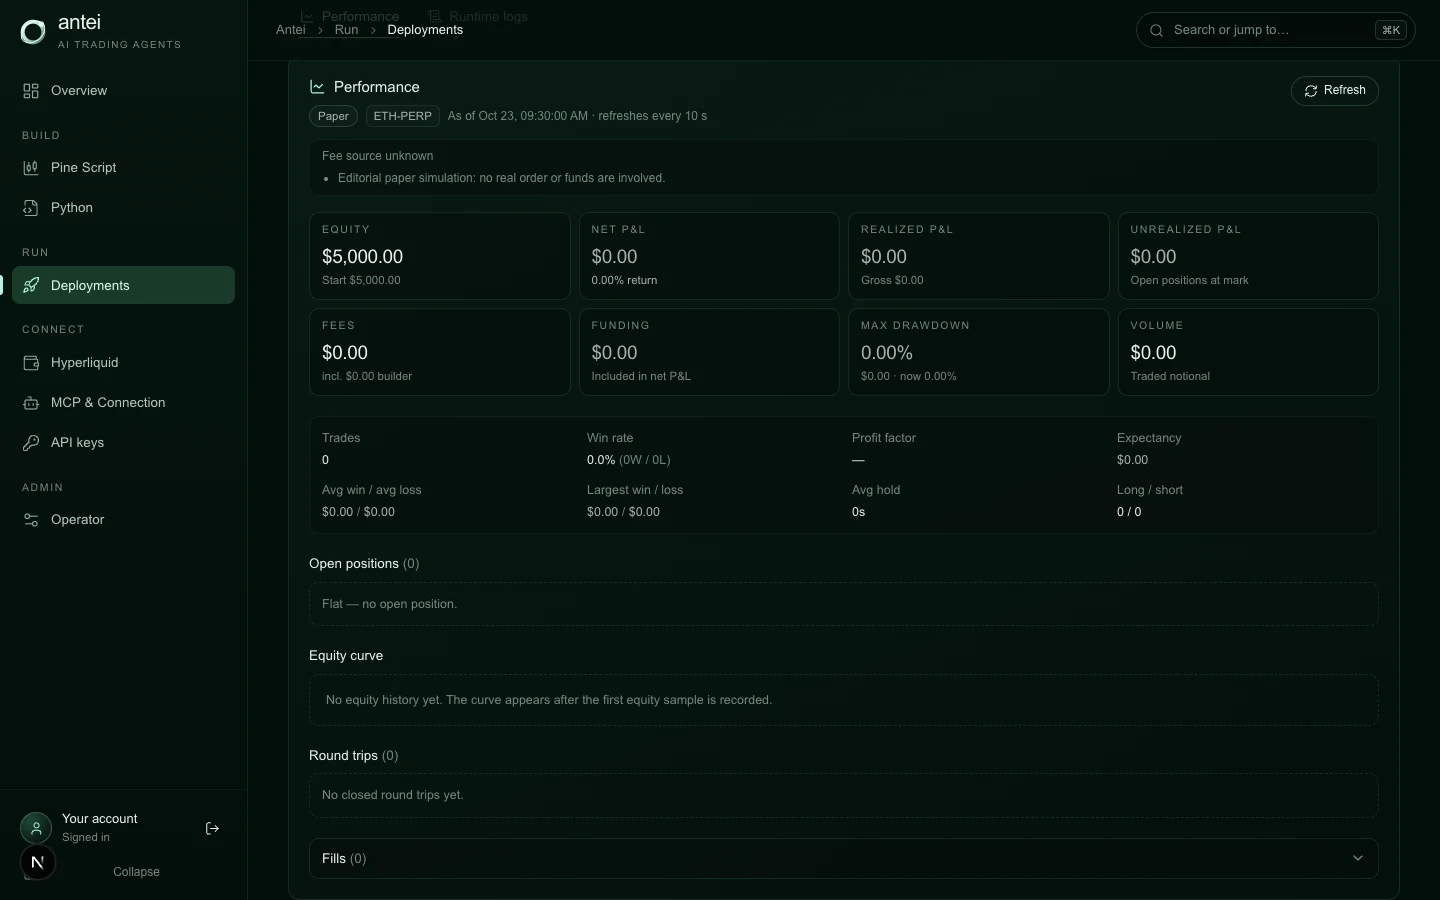Screen dimensions: 1440x900
Task: Click the Equity curve heading
Action: point(346,656)
